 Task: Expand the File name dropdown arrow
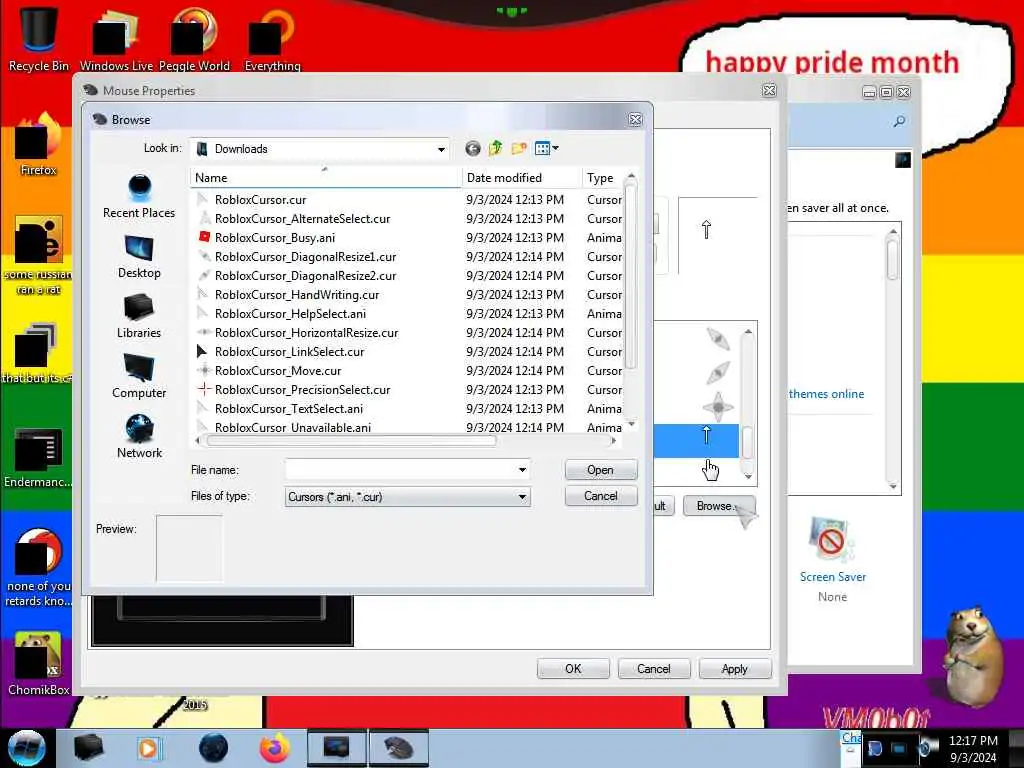(522, 470)
